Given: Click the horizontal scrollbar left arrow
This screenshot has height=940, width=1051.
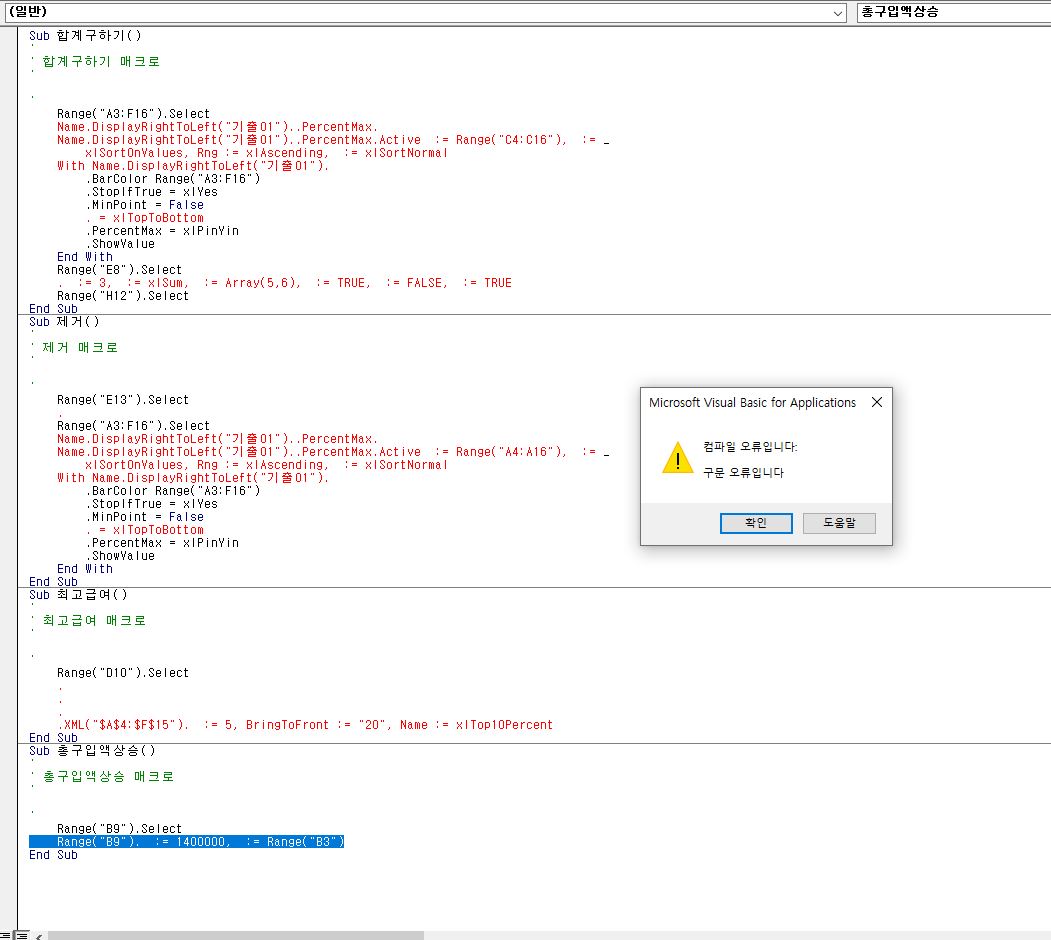Looking at the screenshot, I should point(39,935).
